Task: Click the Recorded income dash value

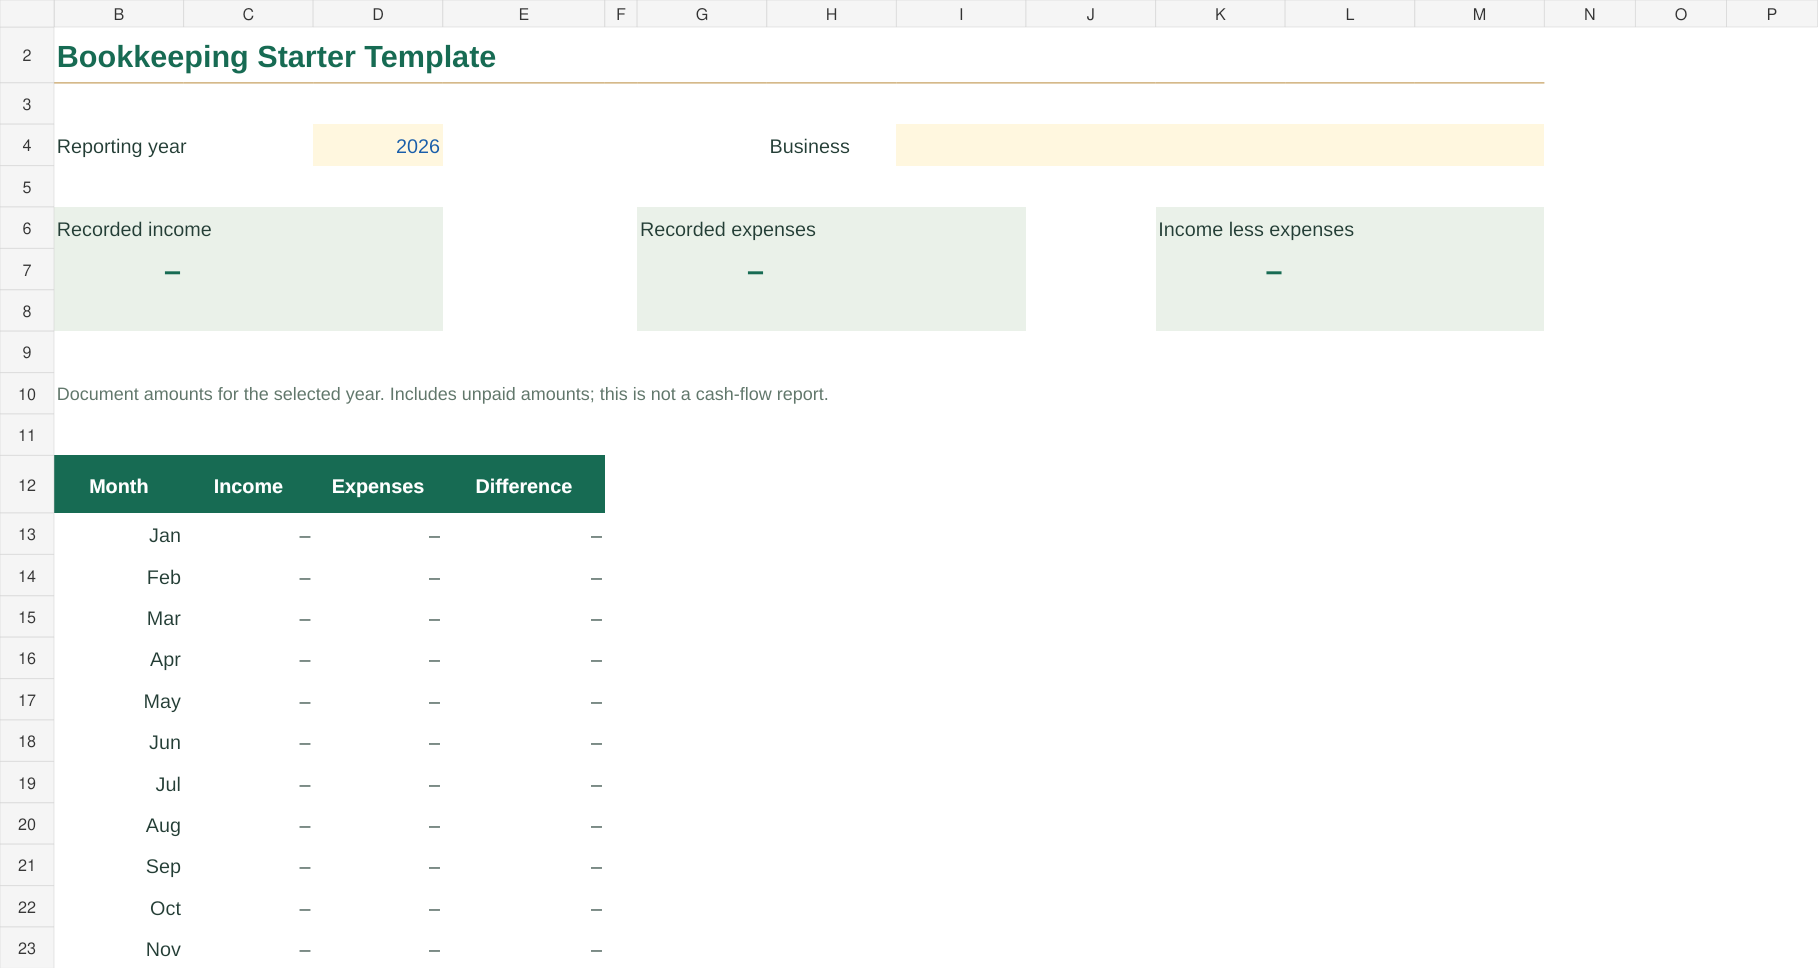Action: pyautogui.click(x=172, y=272)
